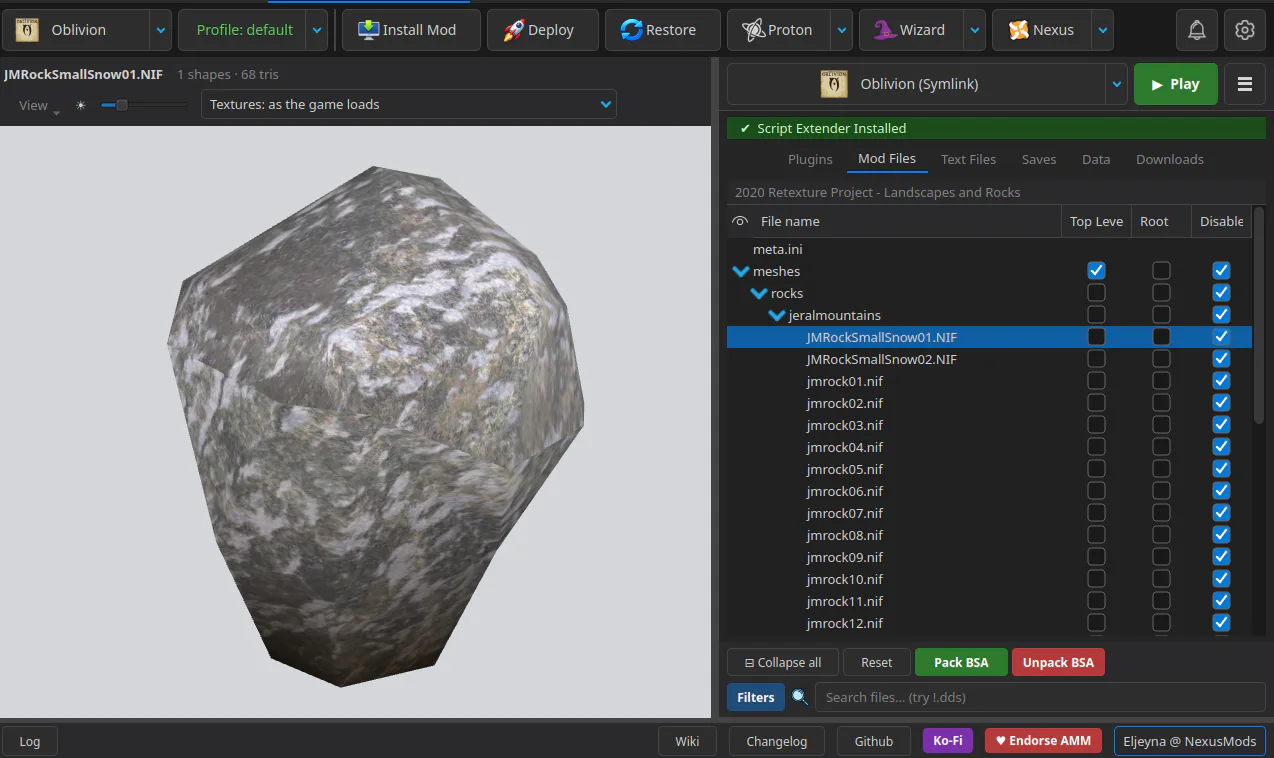Image resolution: width=1274 pixels, height=758 pixels.
Task: Open the Wizard tool
Action: coord(911,30)
